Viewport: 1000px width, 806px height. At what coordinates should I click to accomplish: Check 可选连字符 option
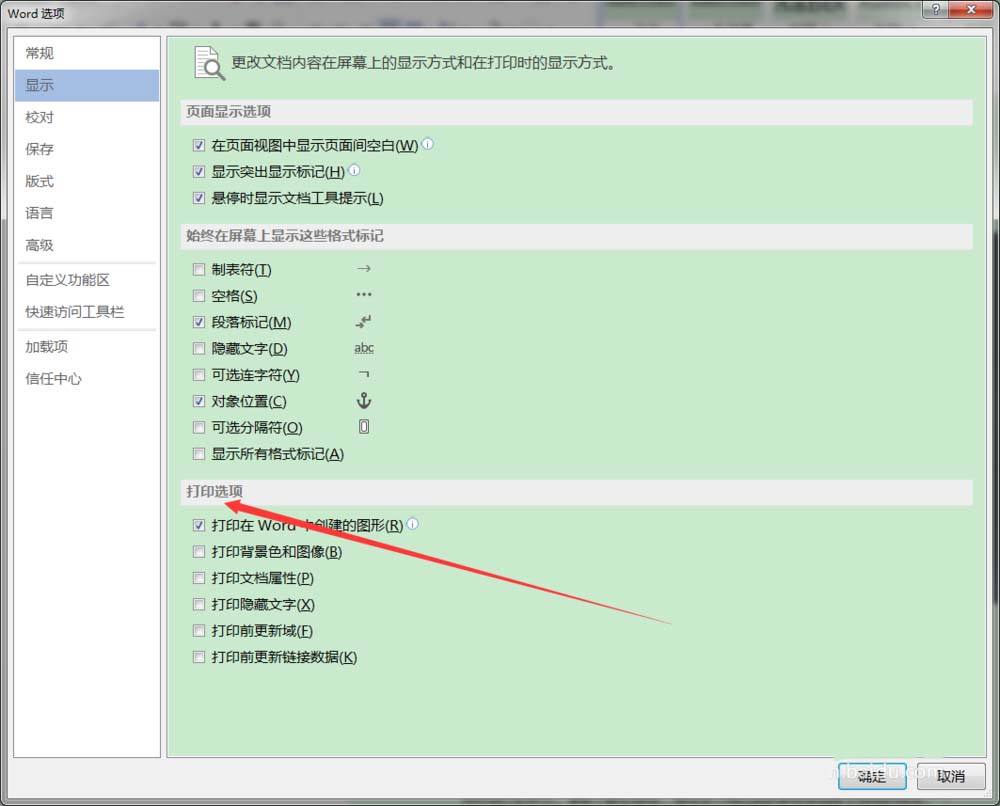[199, 375]
